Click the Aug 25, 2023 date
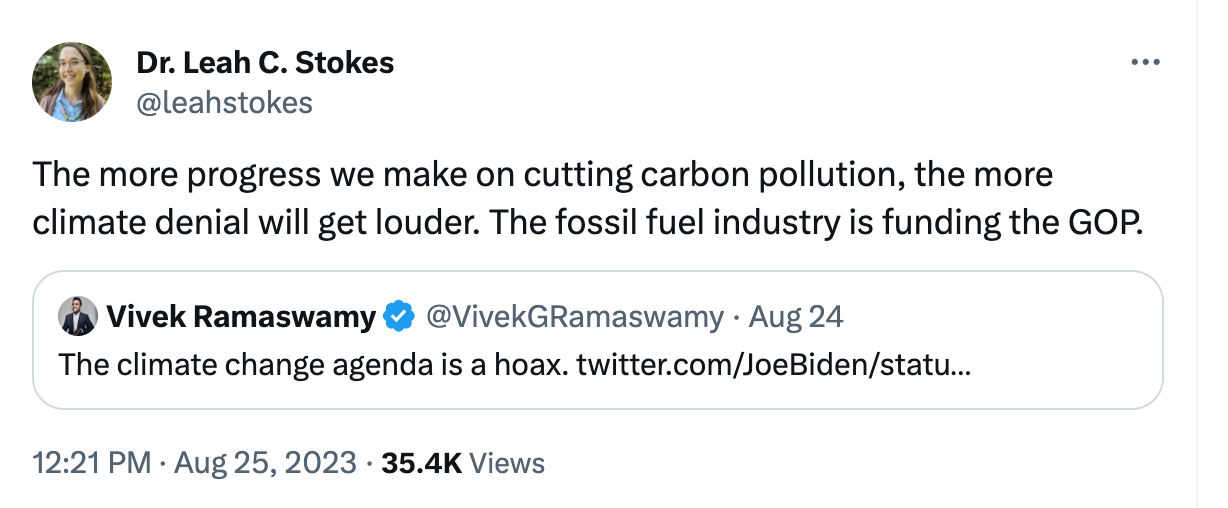The height and width of the screenshot is (508, 1228). [265, 463]
